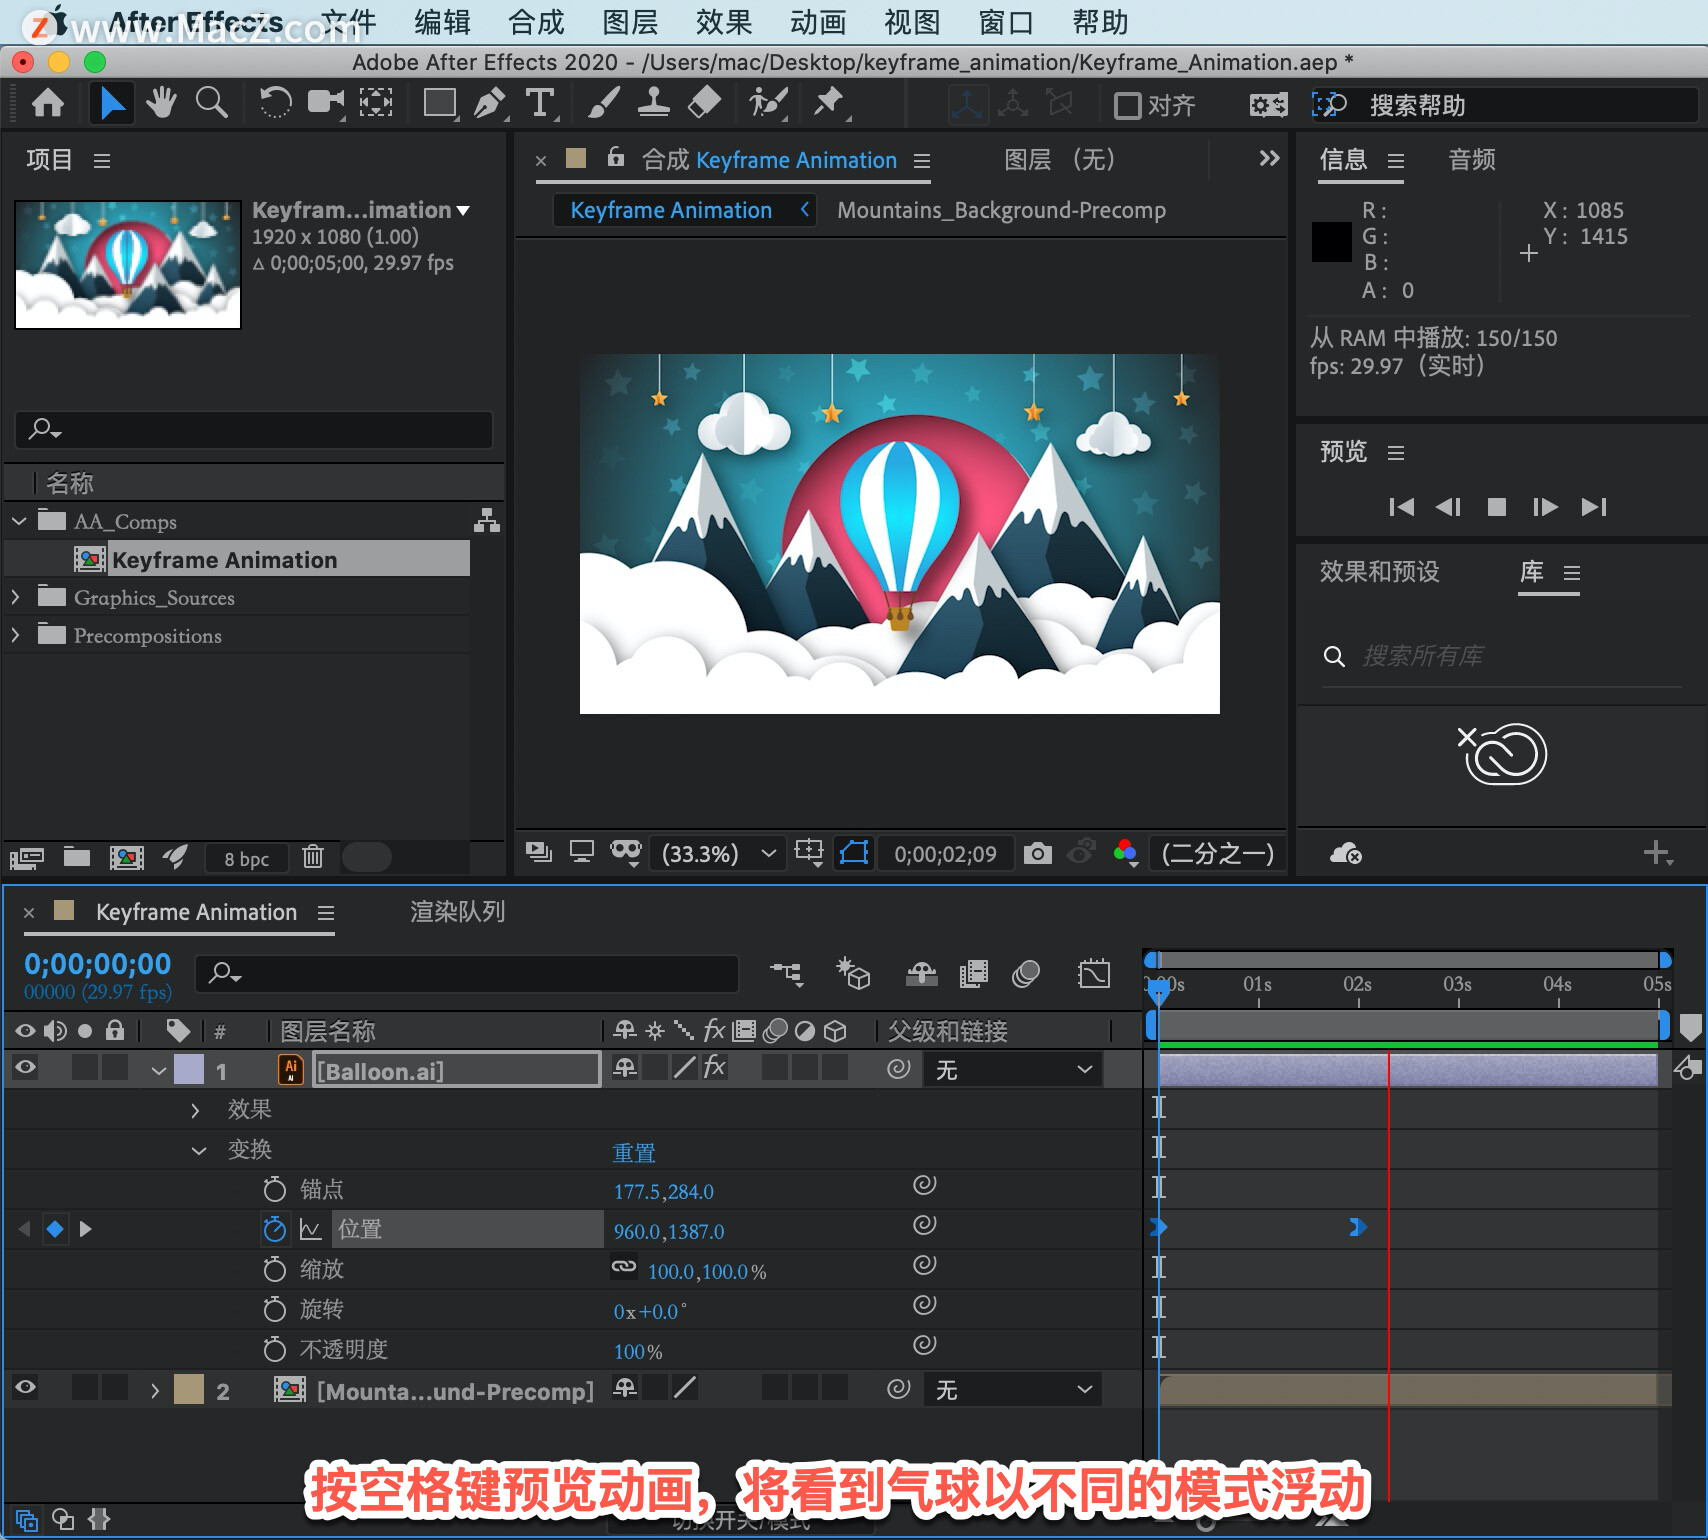The height and width of the screenshot is (1540, 1708).
Task: Select the Pan Behind anchor tool
Action: click(376, 103)
